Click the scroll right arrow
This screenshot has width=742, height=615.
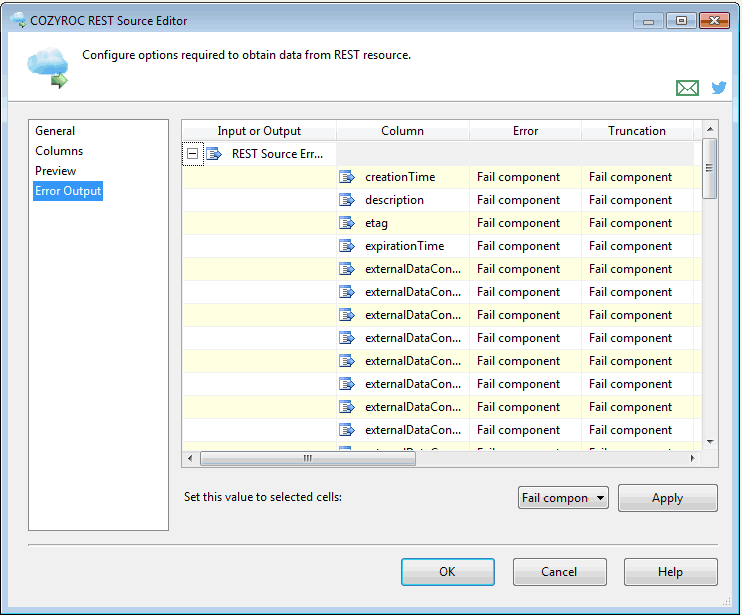click(693, 458)
